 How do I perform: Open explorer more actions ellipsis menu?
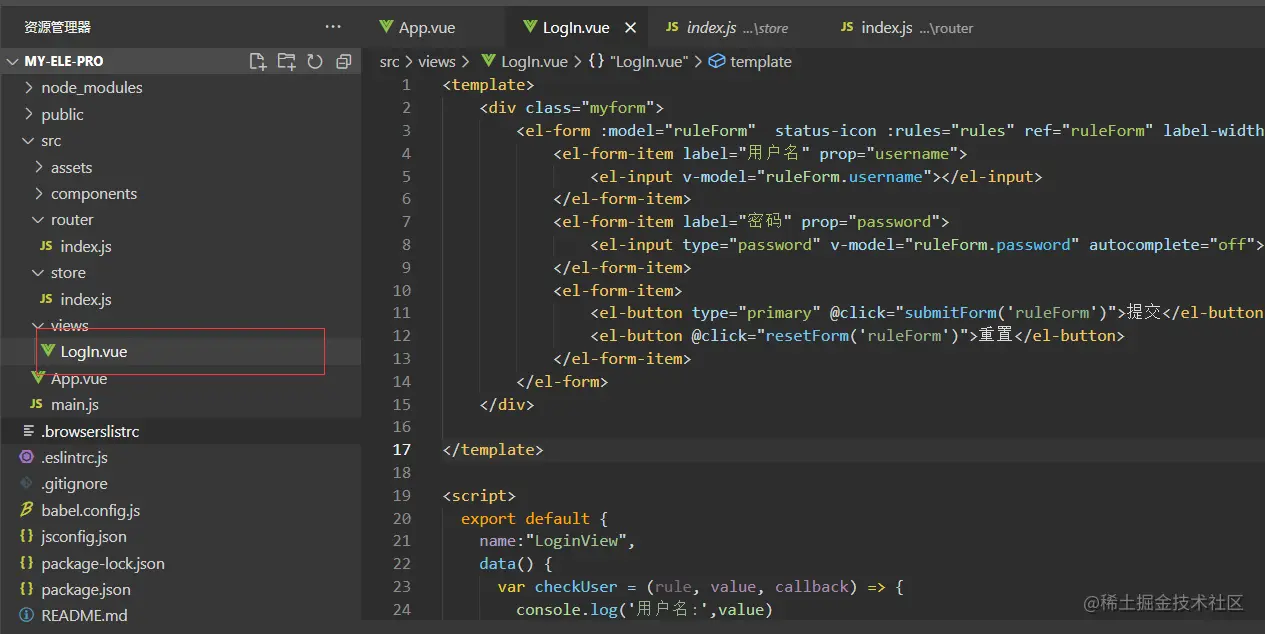pos(333,27)
